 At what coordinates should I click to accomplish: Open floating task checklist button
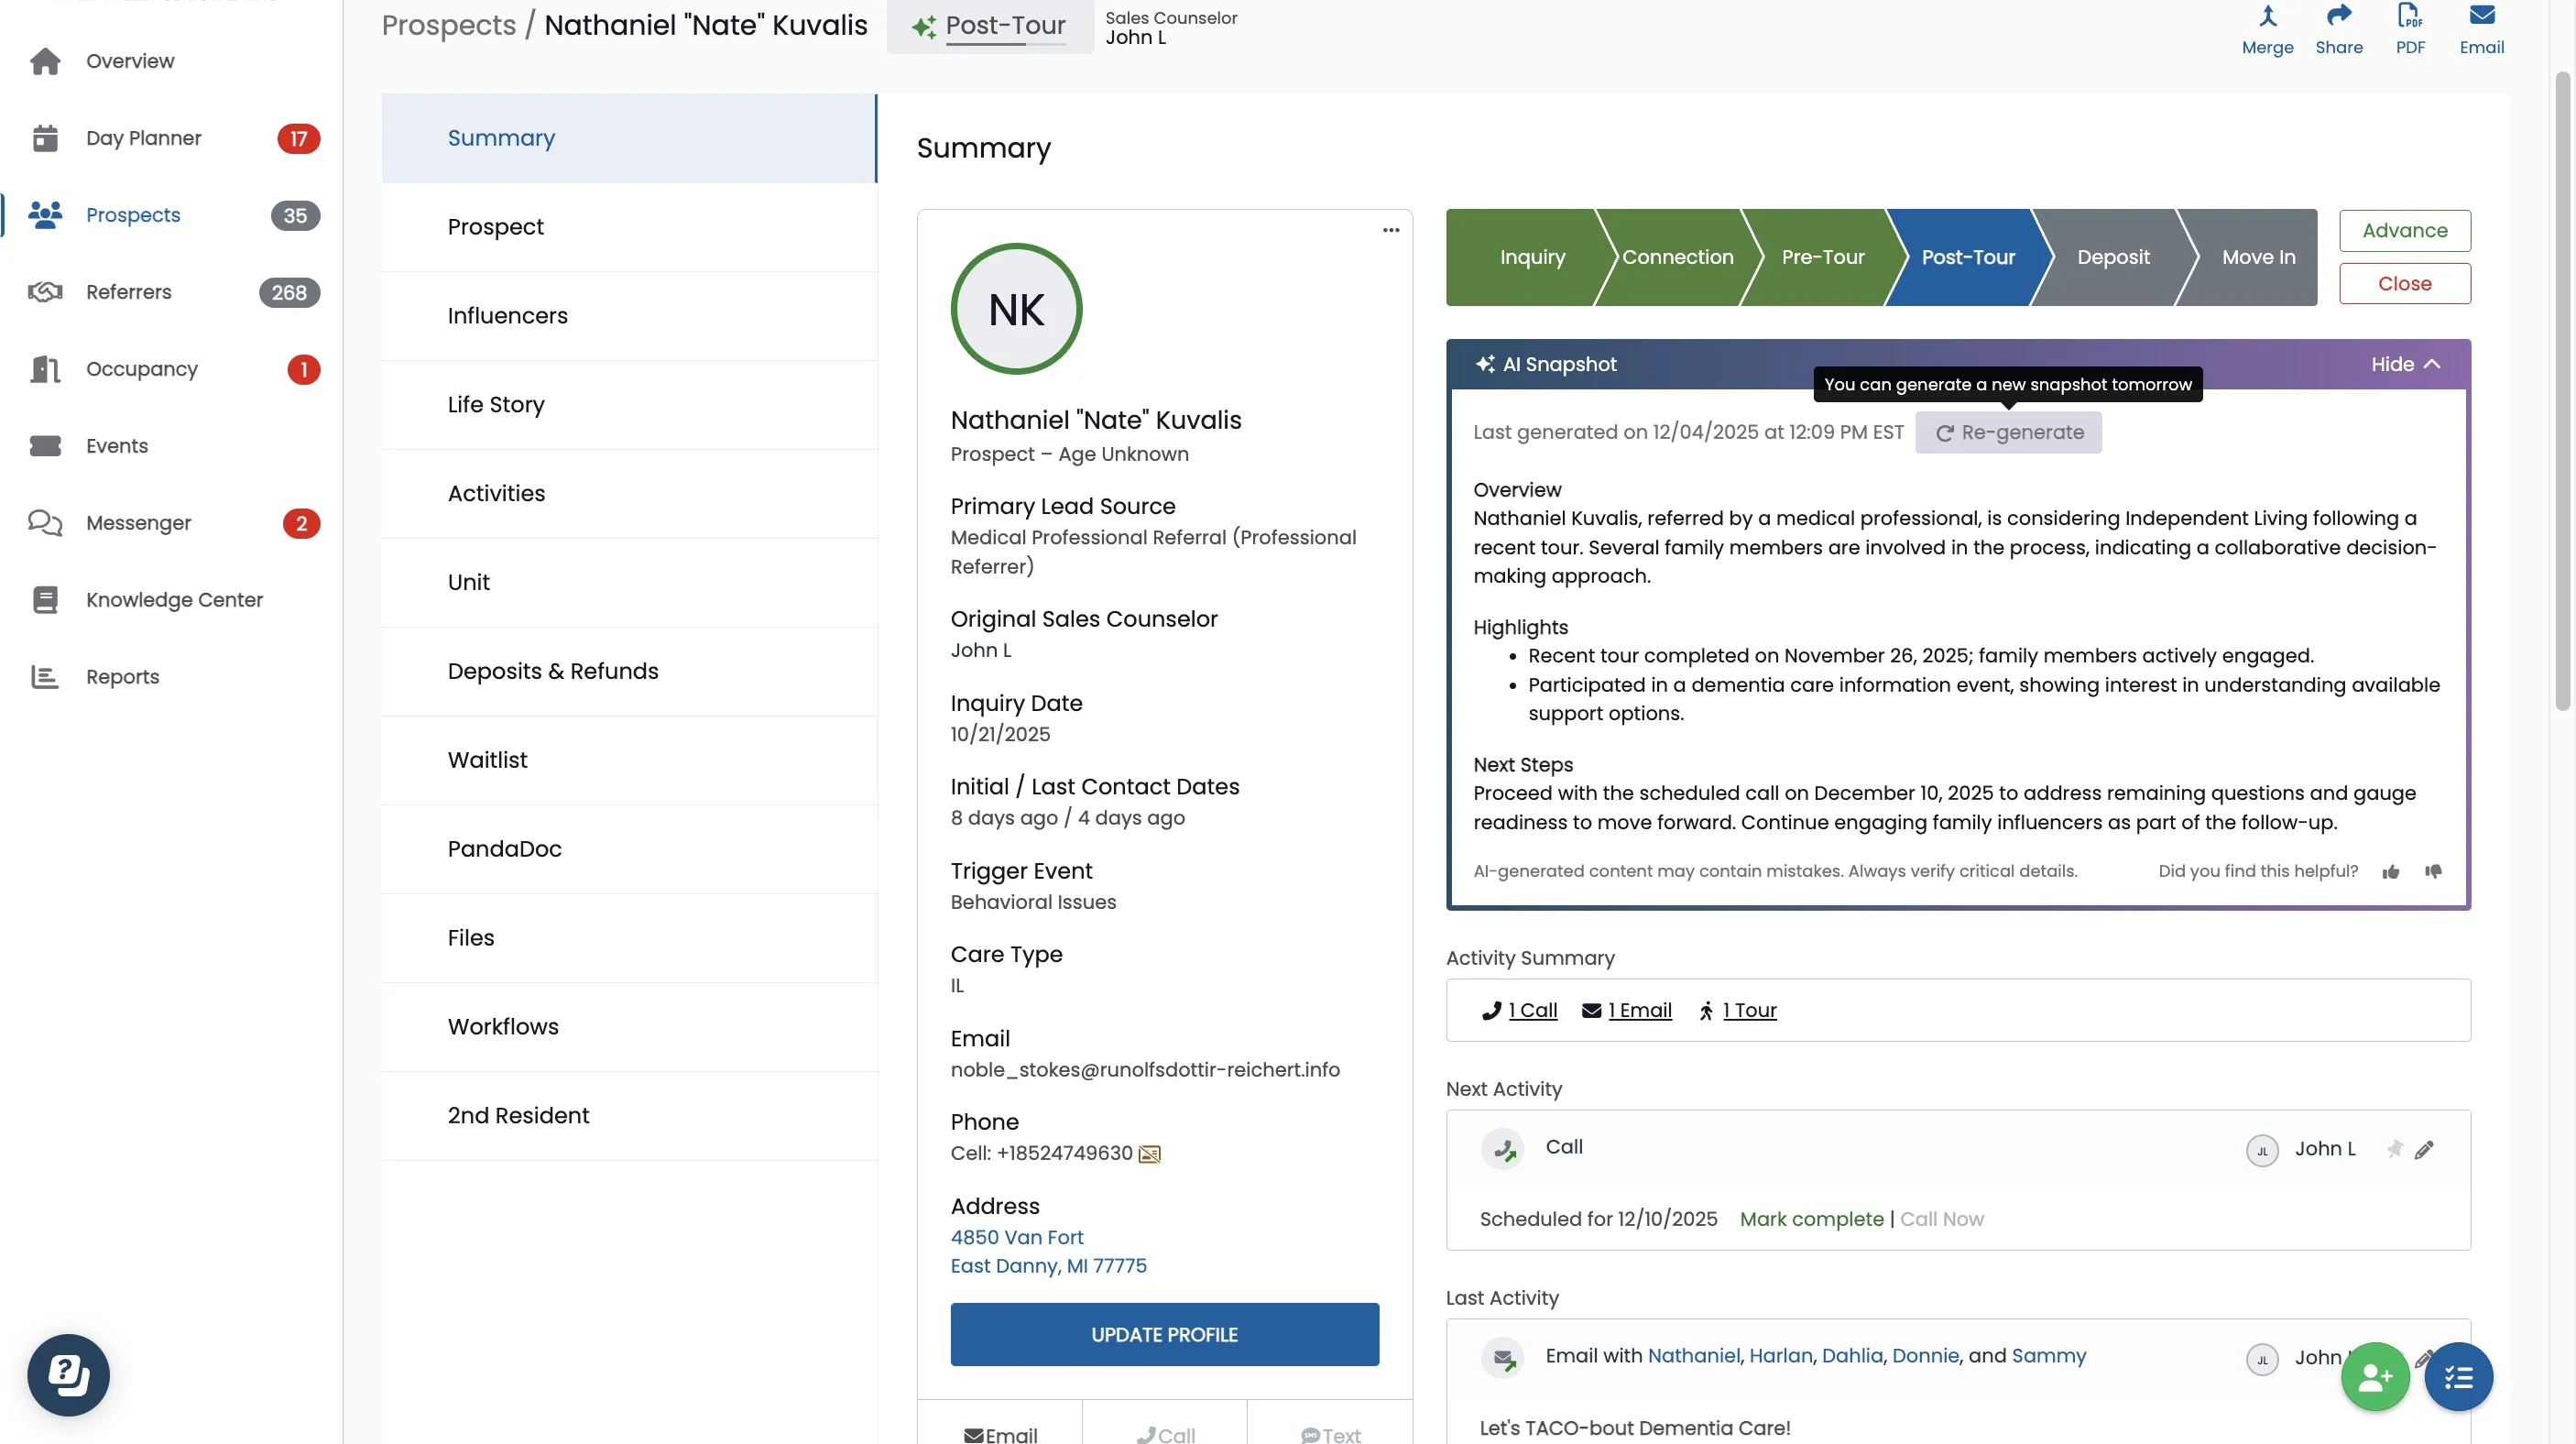pyautogui.click(x=2459, y=1377)
